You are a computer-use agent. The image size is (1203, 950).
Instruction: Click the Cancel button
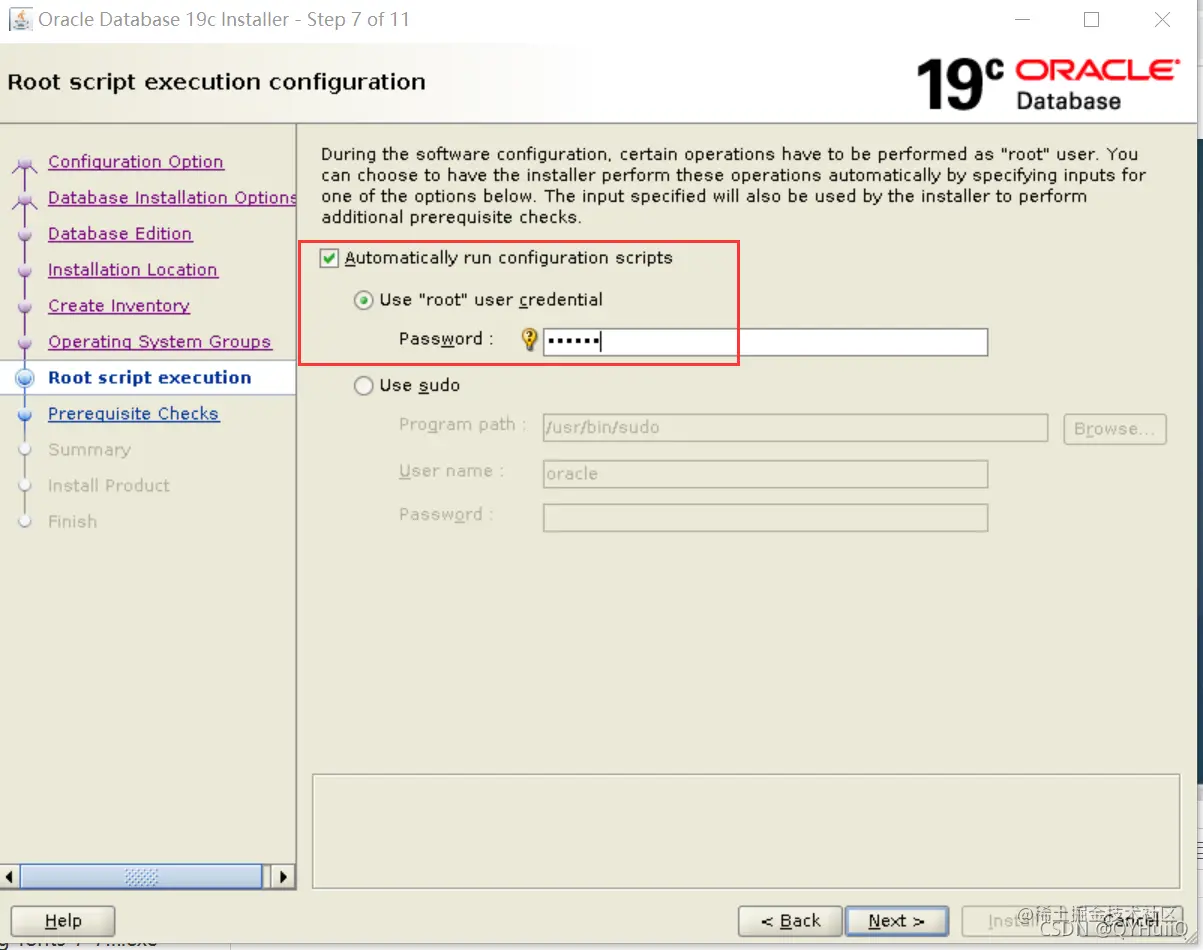pyautogui.click(x=1131, y=921)
